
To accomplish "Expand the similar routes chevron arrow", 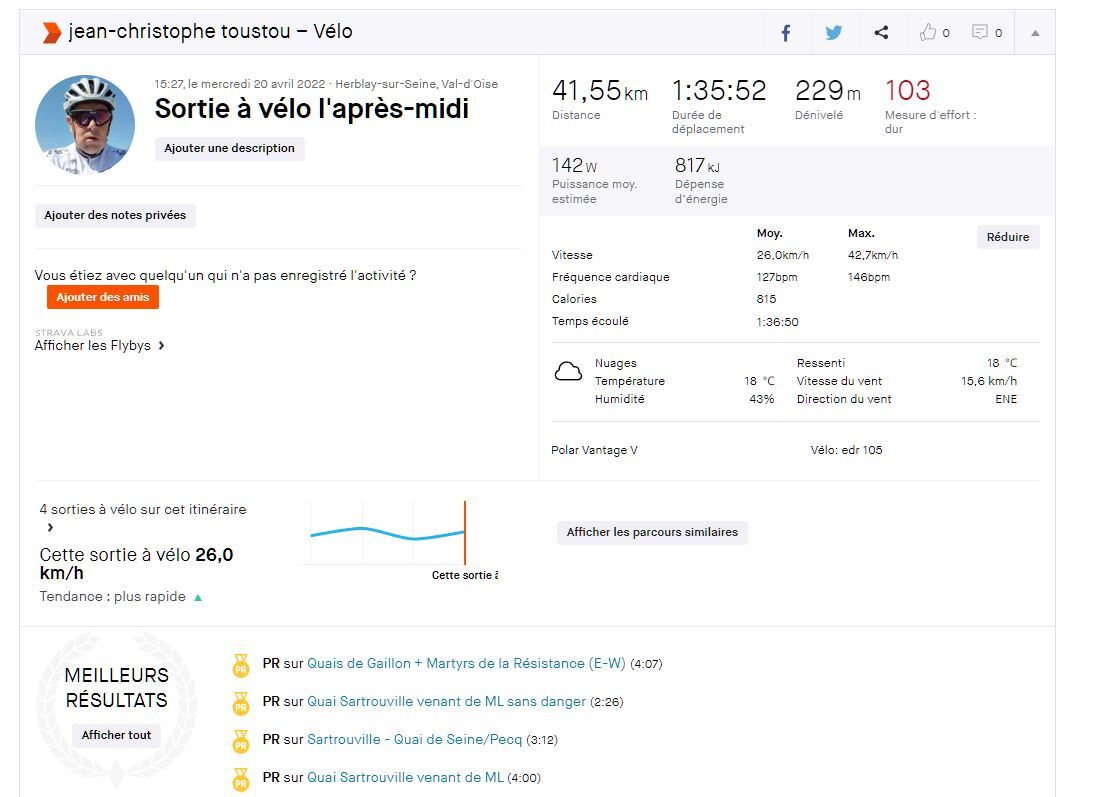I will click(50, 527).
